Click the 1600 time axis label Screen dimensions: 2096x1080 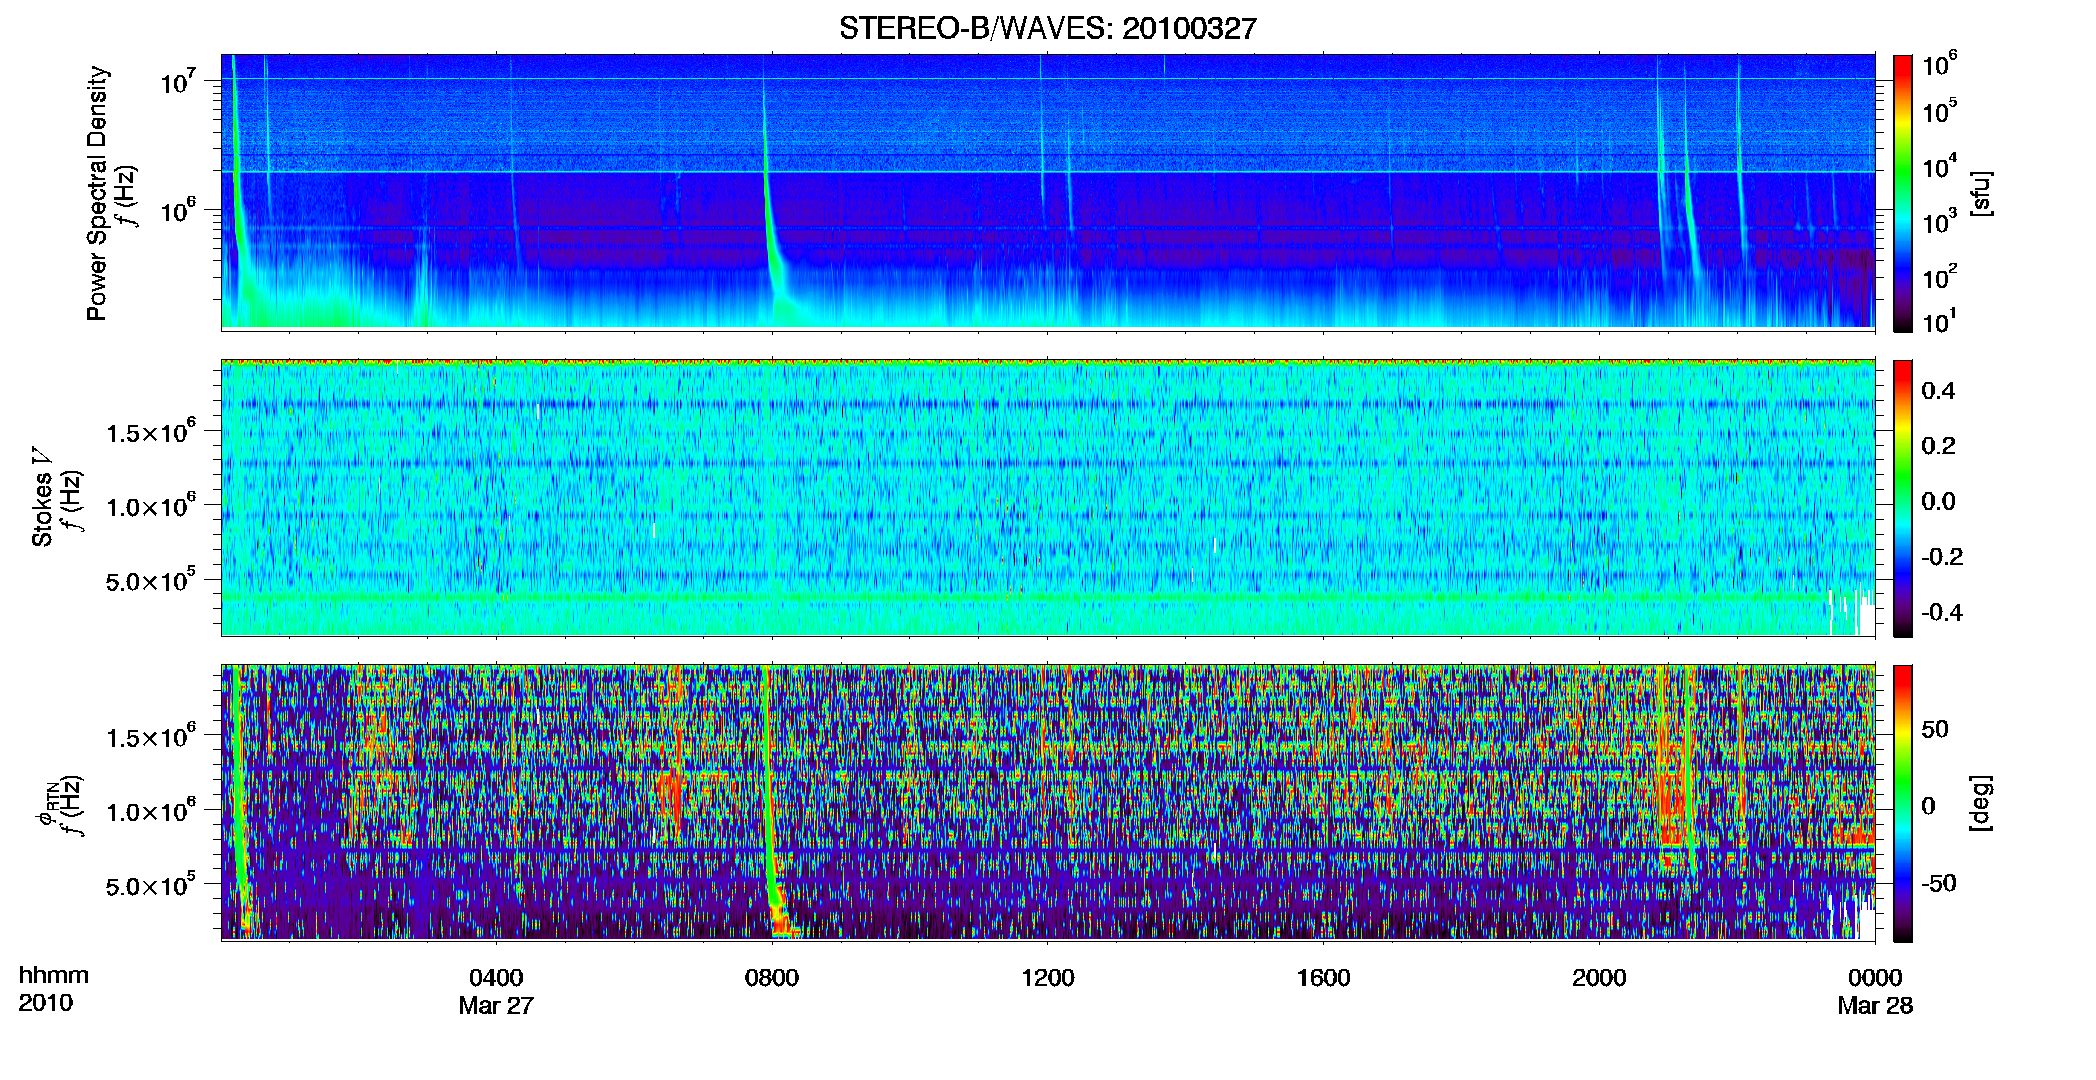click(x=1323, y=978)
